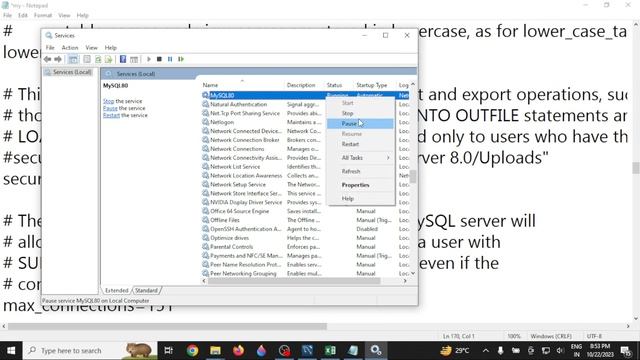Click the gear icon beside the MySQL80 row

[x=205, y=95]
